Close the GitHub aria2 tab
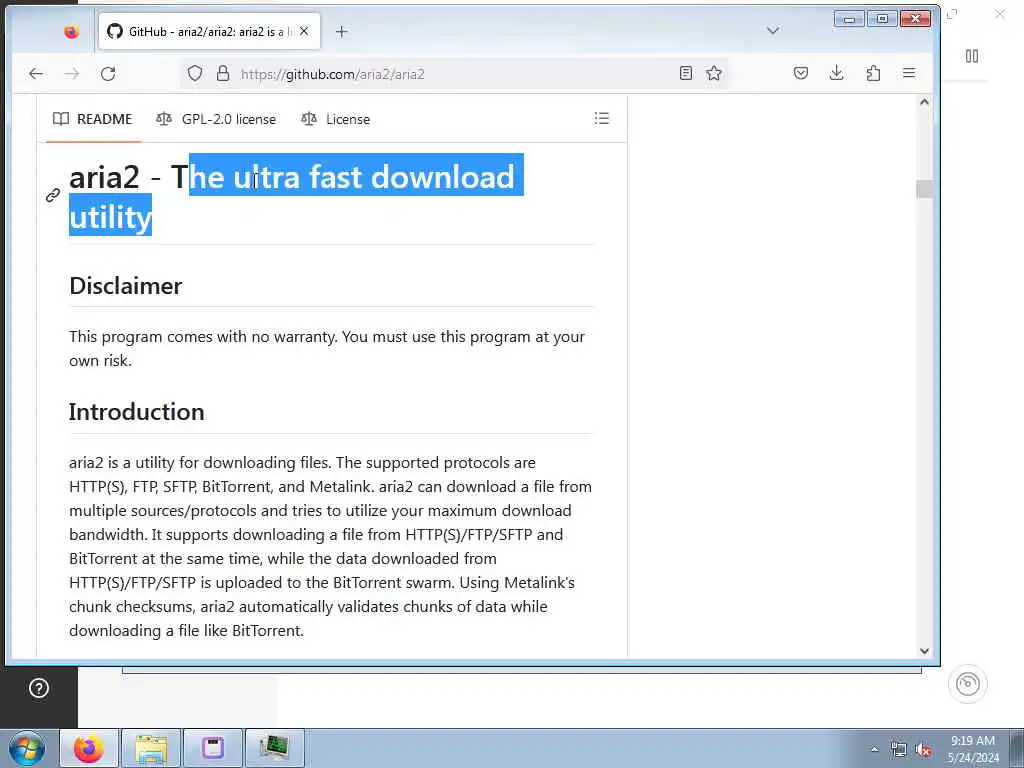Screen dimensions: 1024x768 tap(304, 31)
